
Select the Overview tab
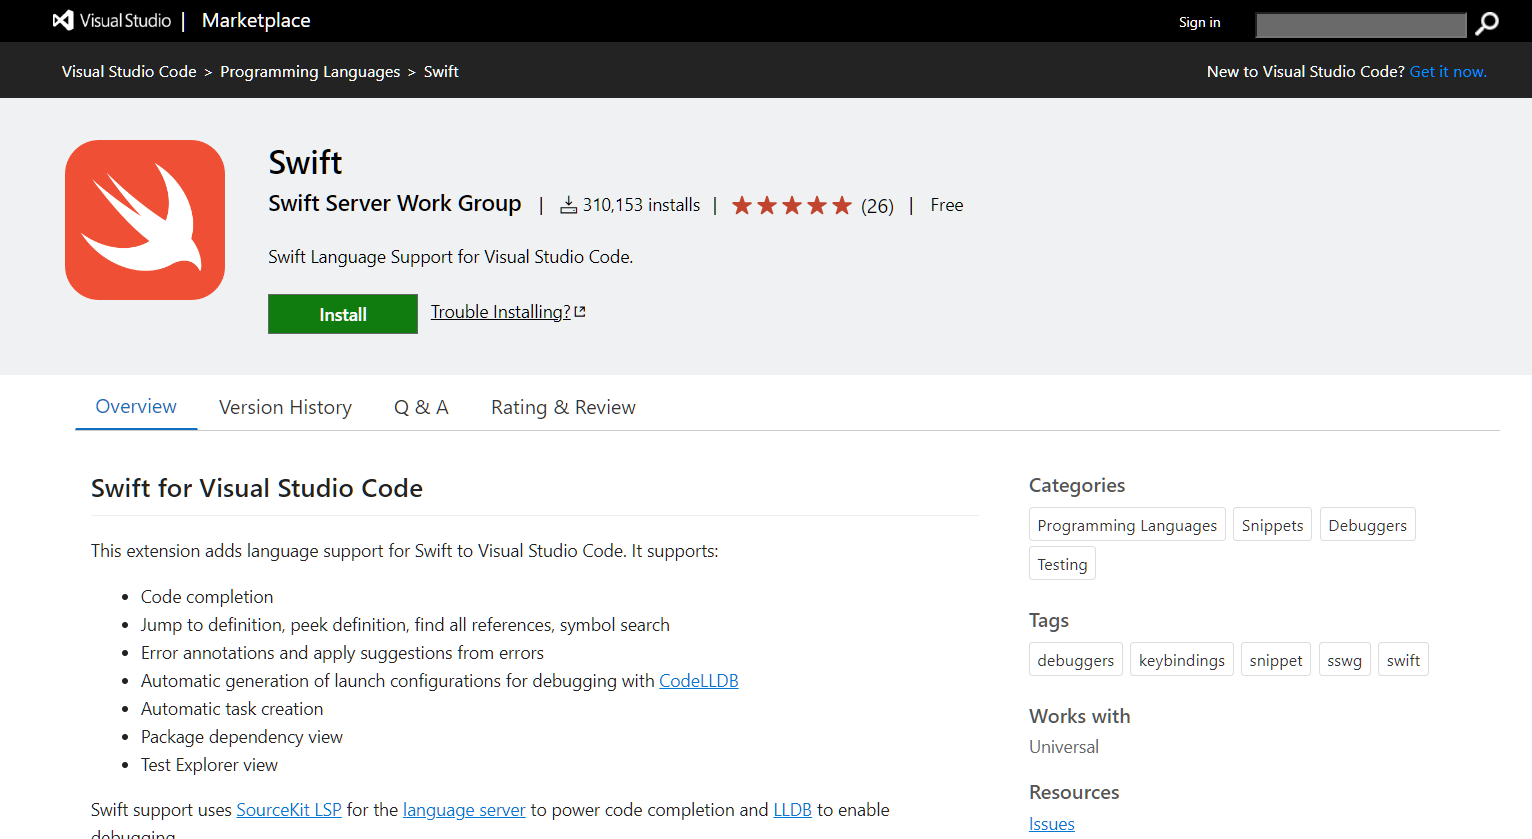[x=136, y=407]
